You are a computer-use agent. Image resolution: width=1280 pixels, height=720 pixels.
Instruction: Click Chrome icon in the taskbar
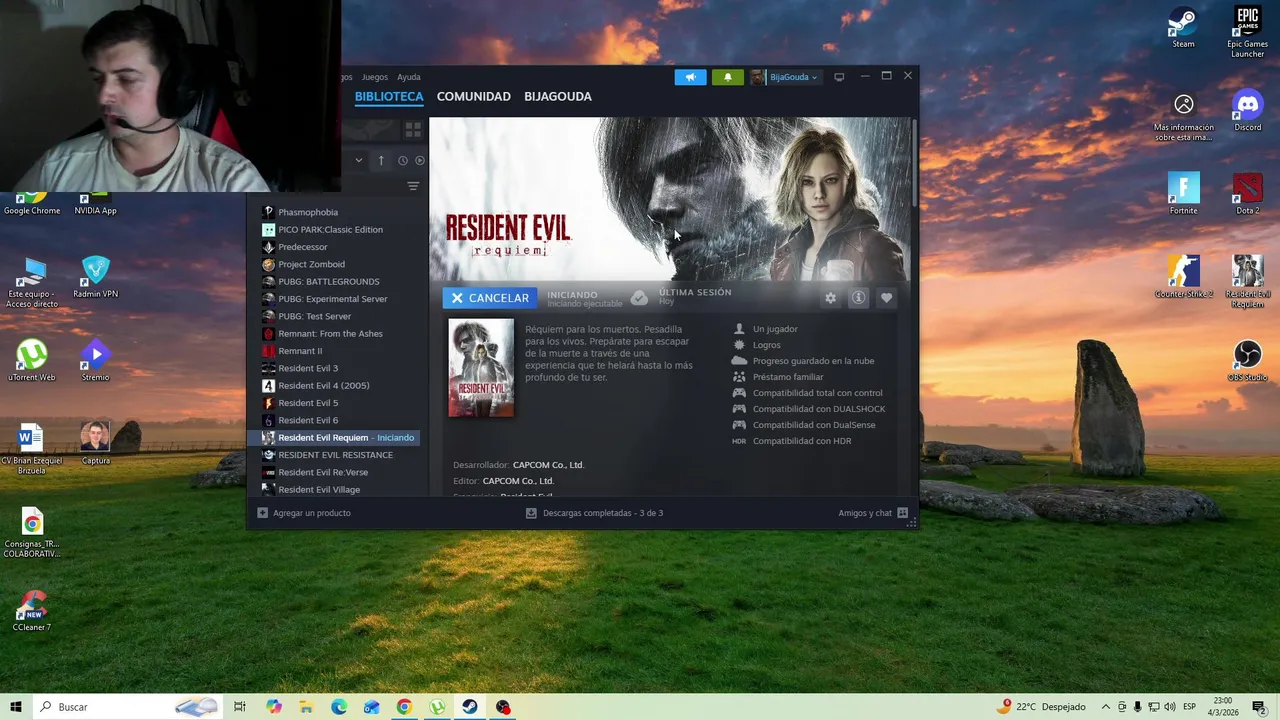click(x=404, y=707)
